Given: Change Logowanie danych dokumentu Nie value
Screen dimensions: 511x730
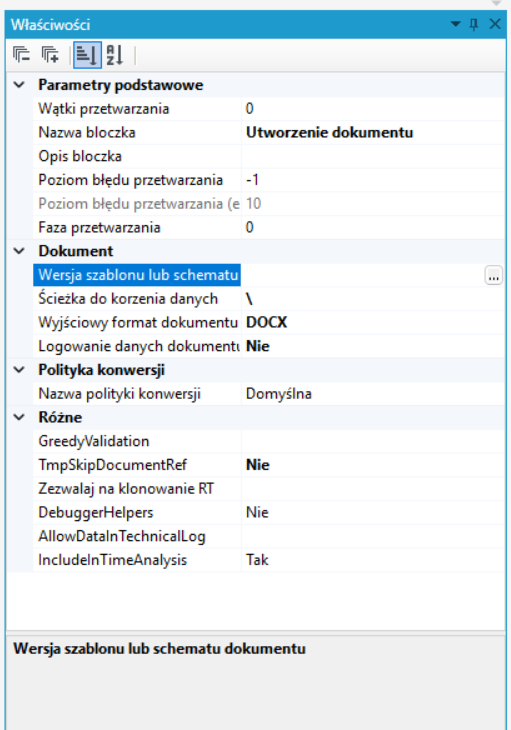Looking at the screenshot, I should click(x=373, y=346).
